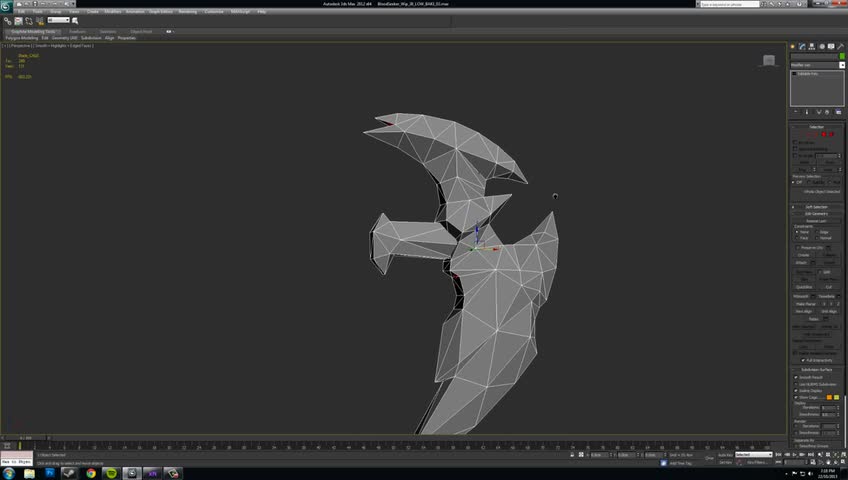Open the Selected key filter dropdown
848x480 pixels.
click(x=753, y=455)
